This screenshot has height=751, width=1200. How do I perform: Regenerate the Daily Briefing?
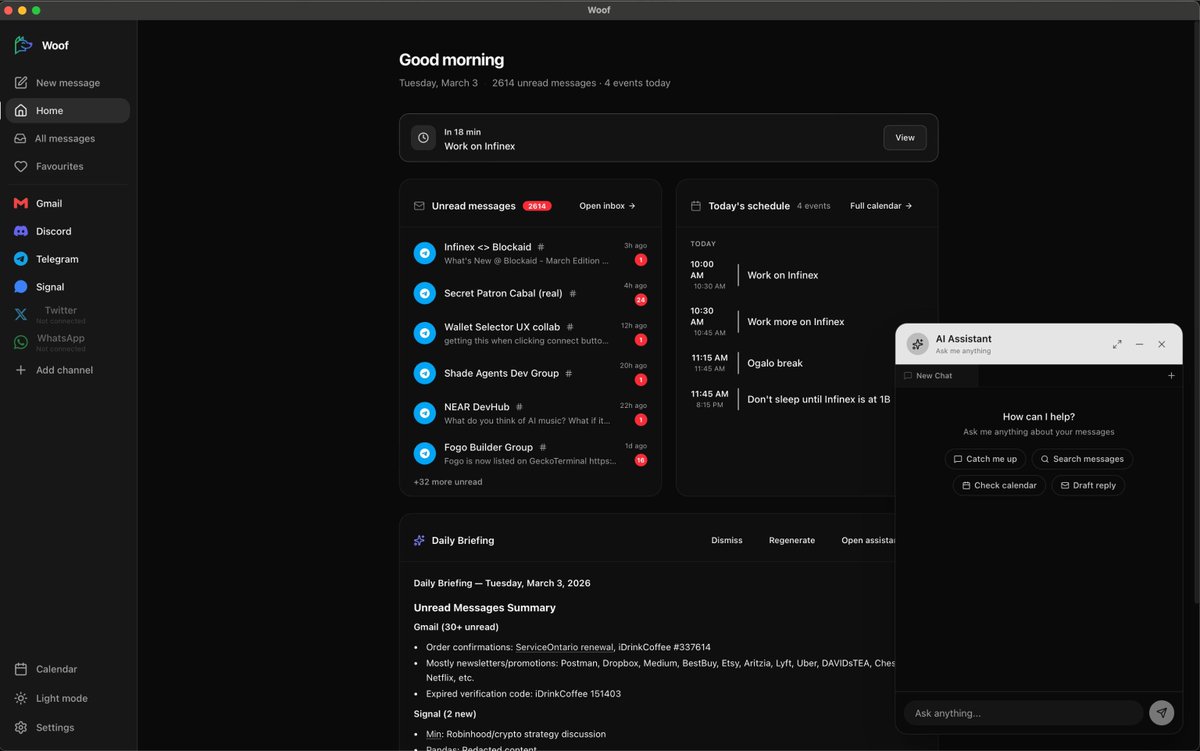pyautogui.click(x=792, y=541)
